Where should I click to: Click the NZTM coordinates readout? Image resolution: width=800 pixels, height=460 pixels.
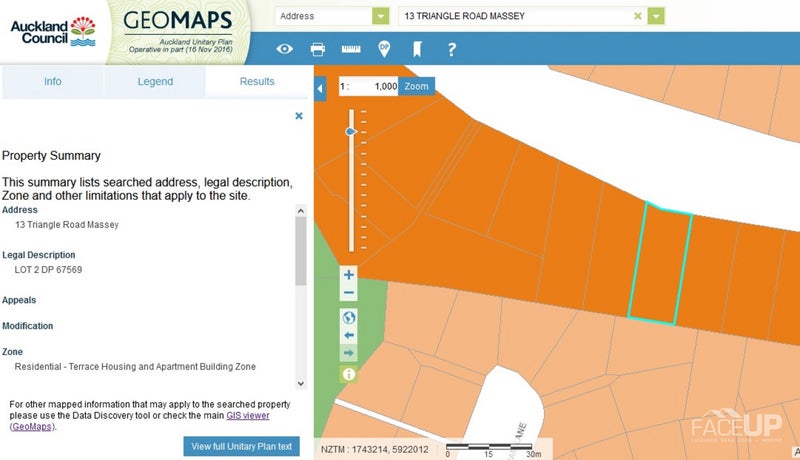click(x=374, y=449)
